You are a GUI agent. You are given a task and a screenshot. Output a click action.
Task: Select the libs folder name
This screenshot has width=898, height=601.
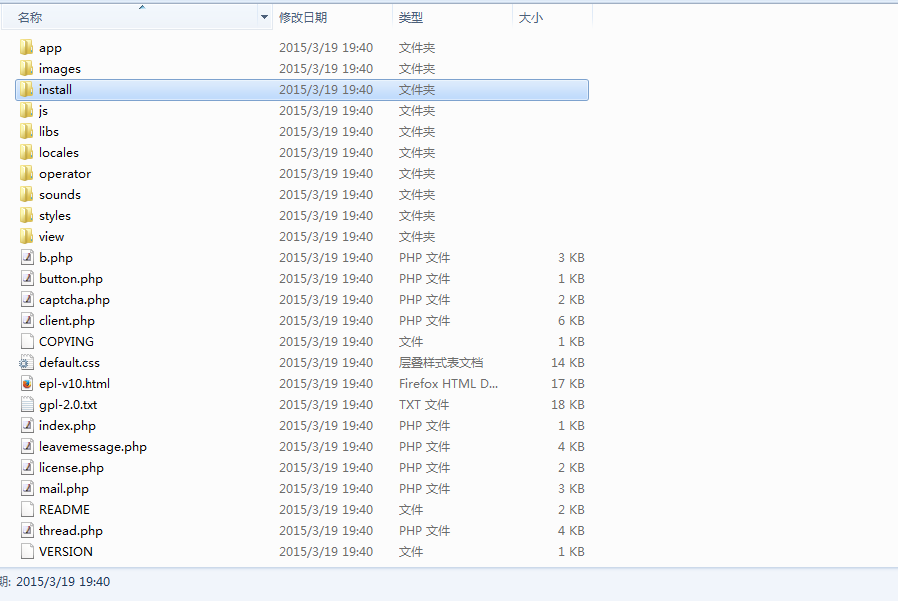tap(49, 131)
